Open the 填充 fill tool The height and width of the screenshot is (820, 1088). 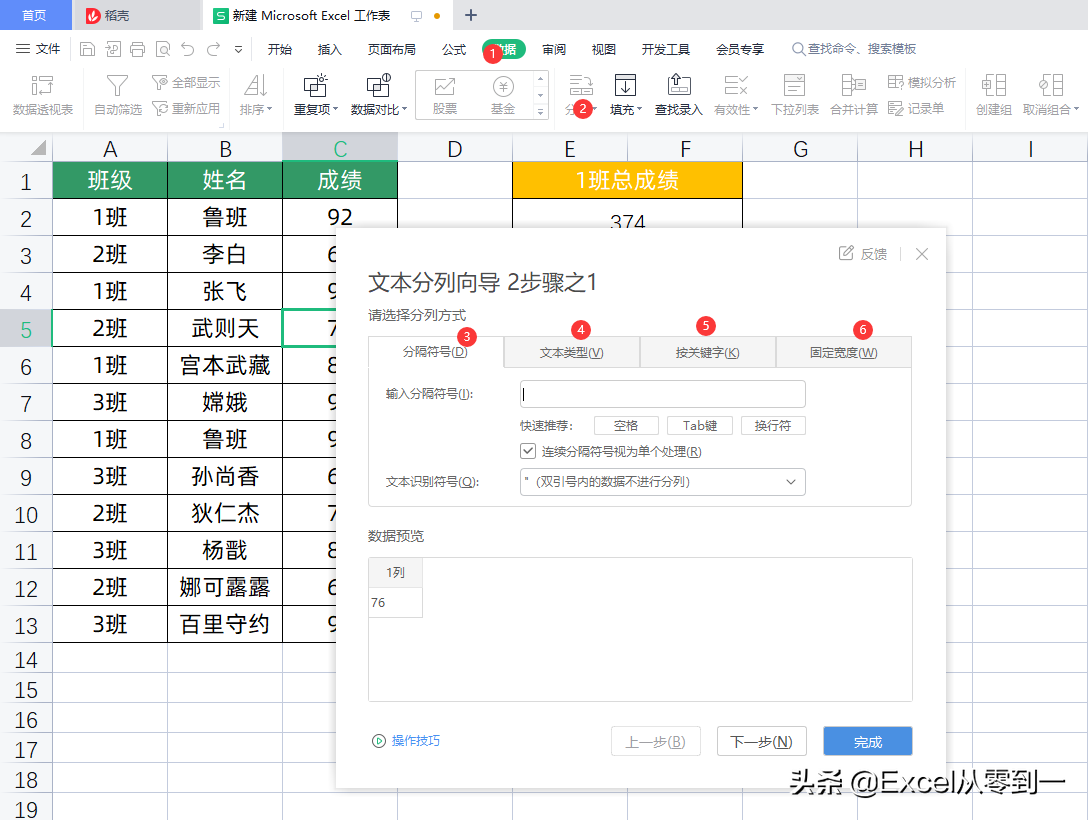point(626,95)
